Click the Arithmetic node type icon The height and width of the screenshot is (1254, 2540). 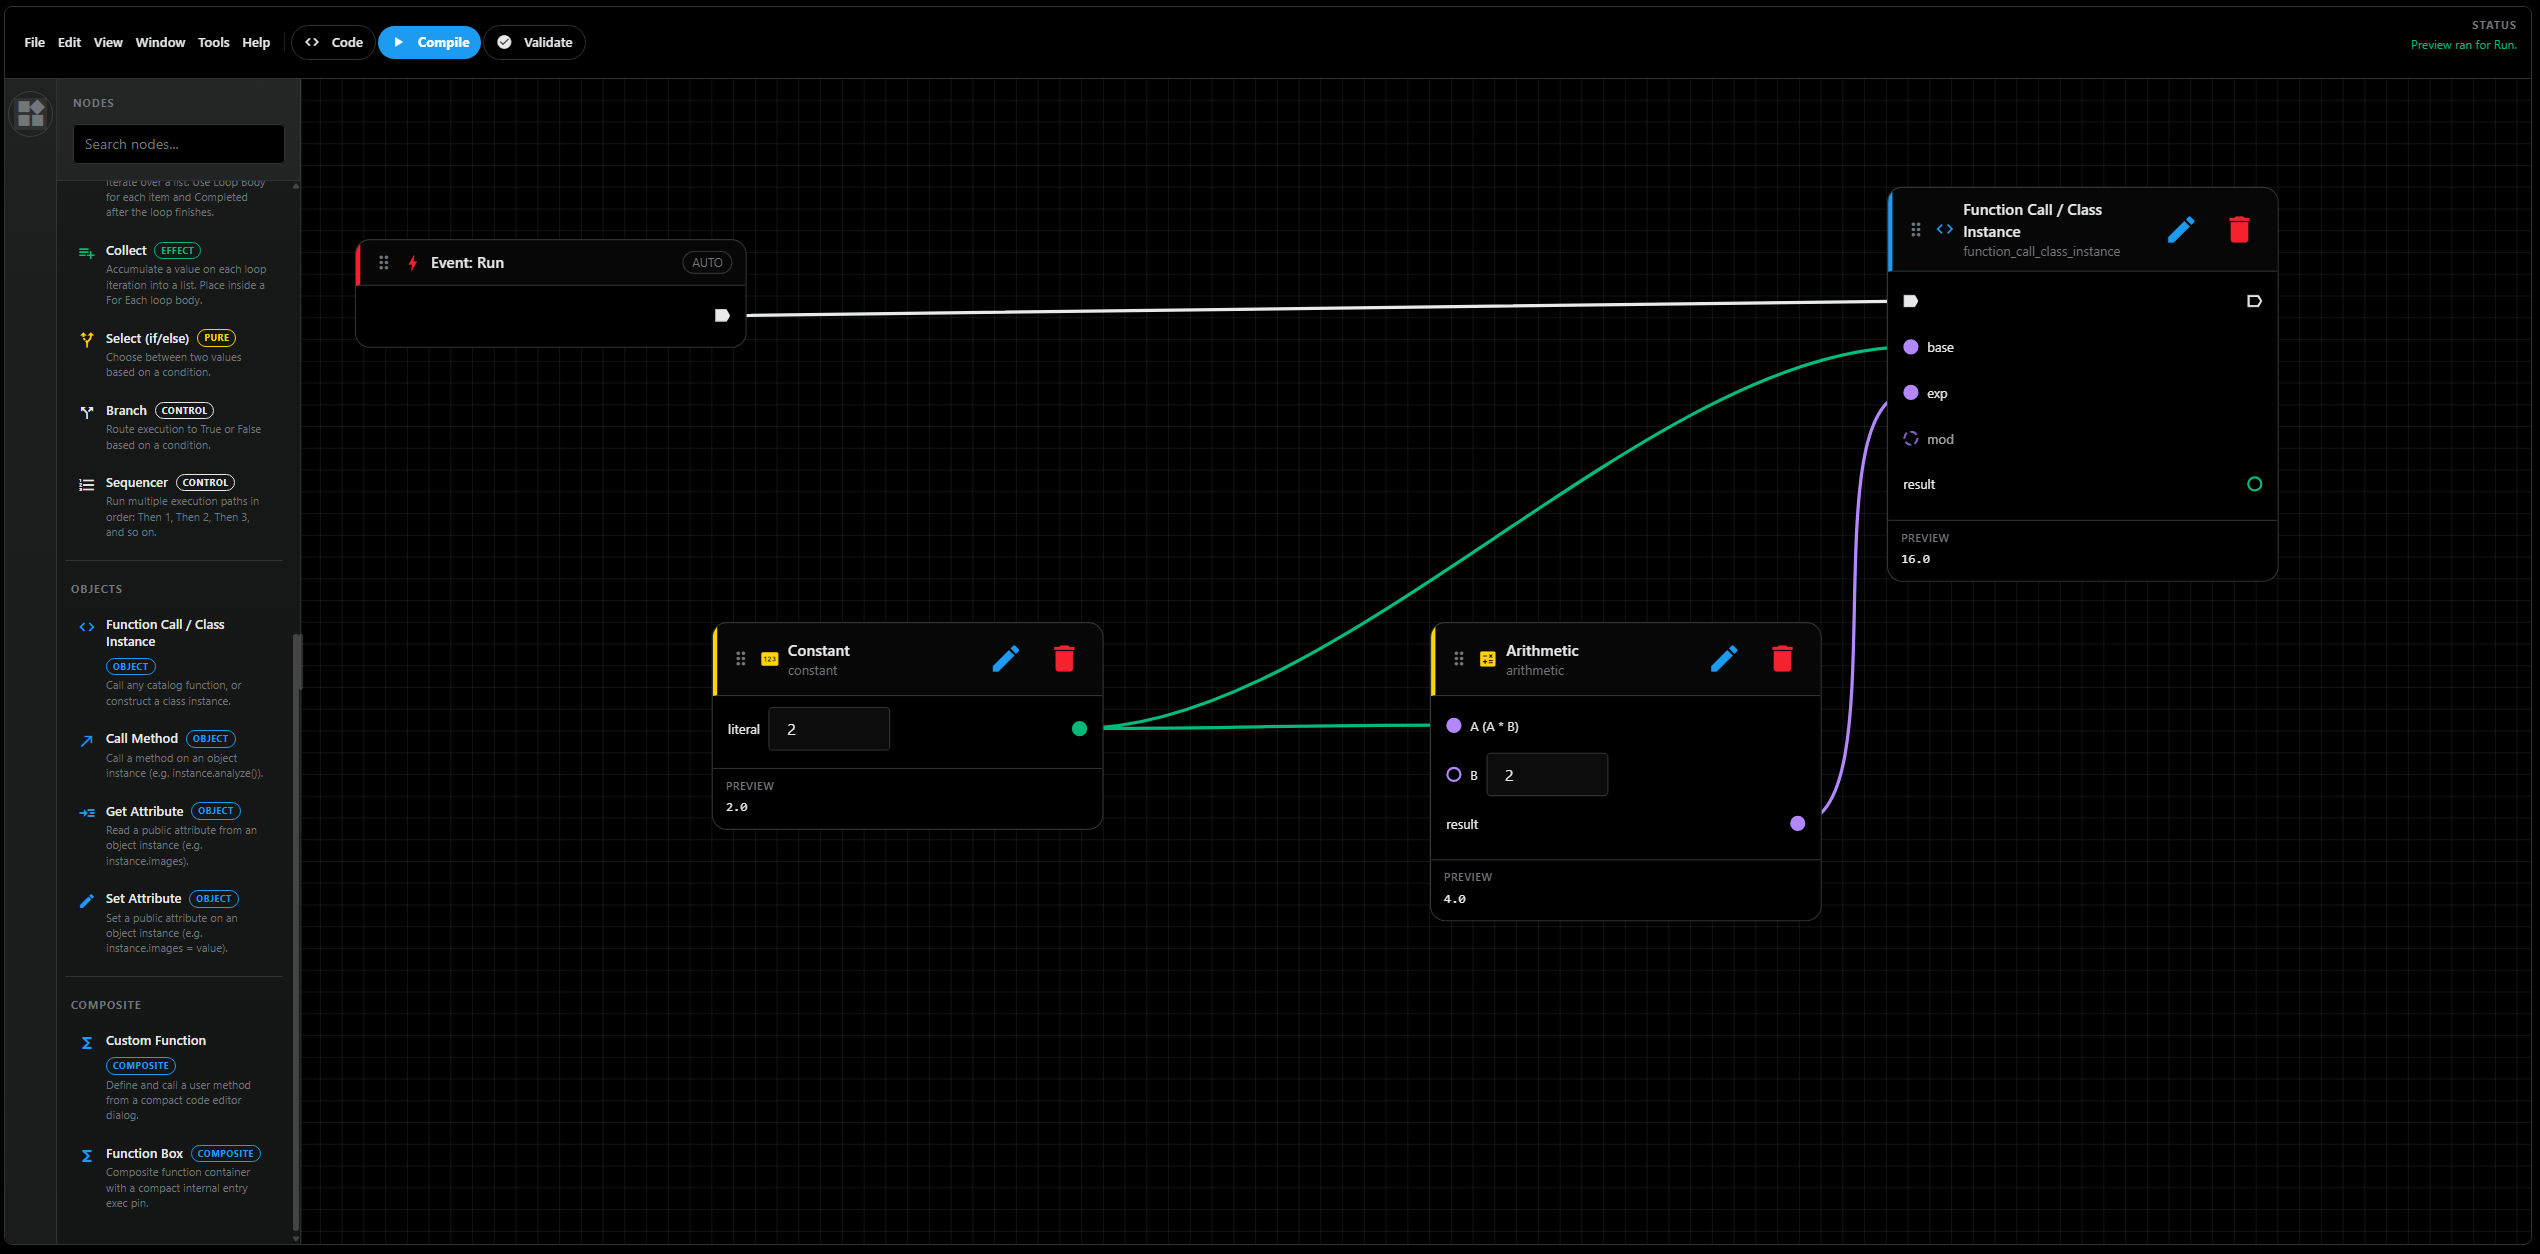pos(1488,659)
